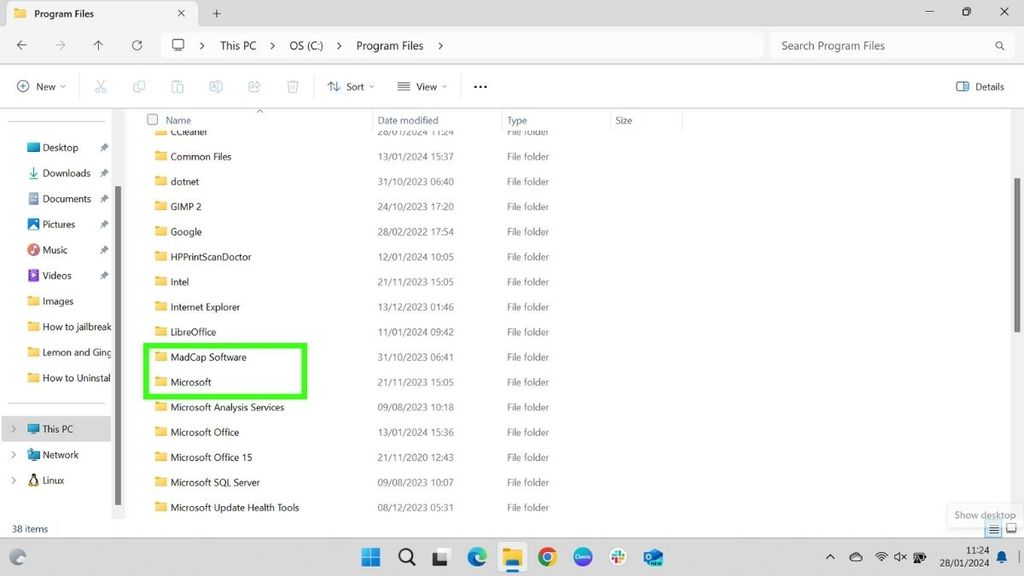Click the Rename icon in toolbar
Image resolution: width=1024 pixels, height=576 pixels.
point(215,87)
